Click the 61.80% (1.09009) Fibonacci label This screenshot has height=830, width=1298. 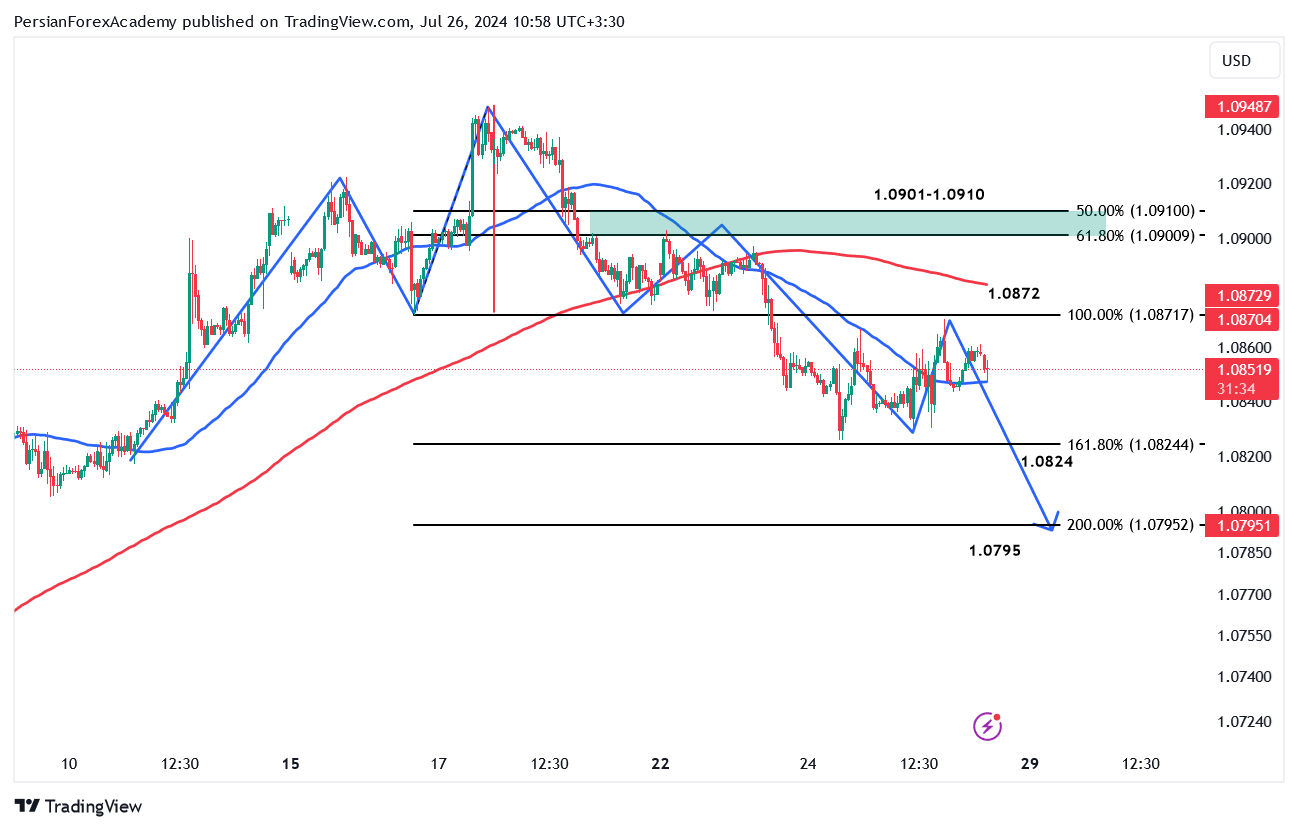[1135, 235]
